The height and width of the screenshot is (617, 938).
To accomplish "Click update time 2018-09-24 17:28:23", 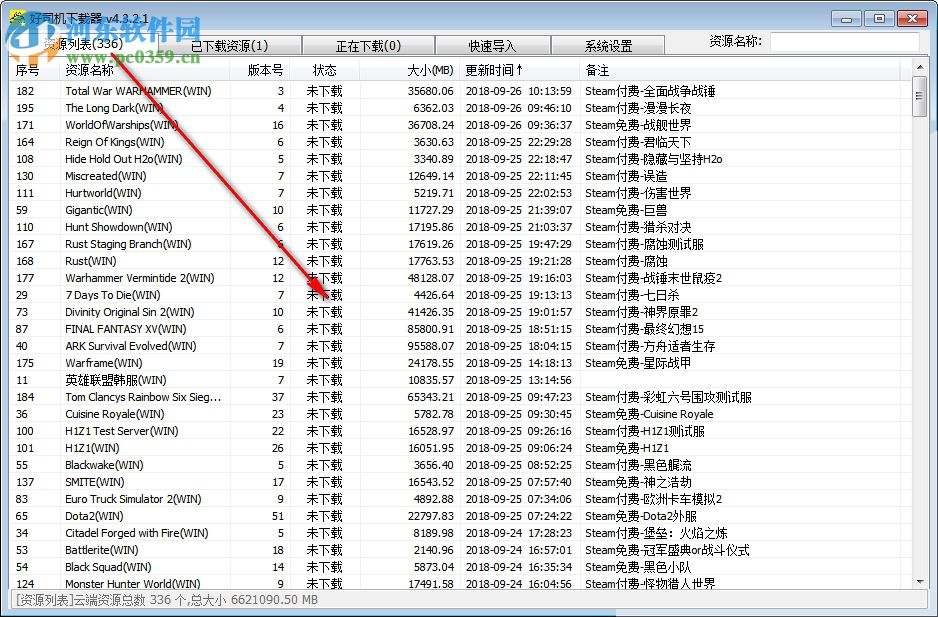I will click(x=519, y=533).
